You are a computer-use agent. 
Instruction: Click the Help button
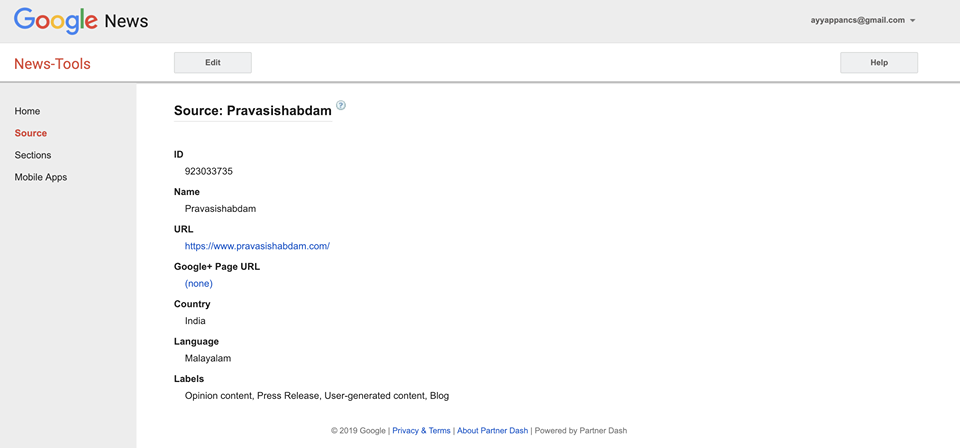[x=879, y=62]
